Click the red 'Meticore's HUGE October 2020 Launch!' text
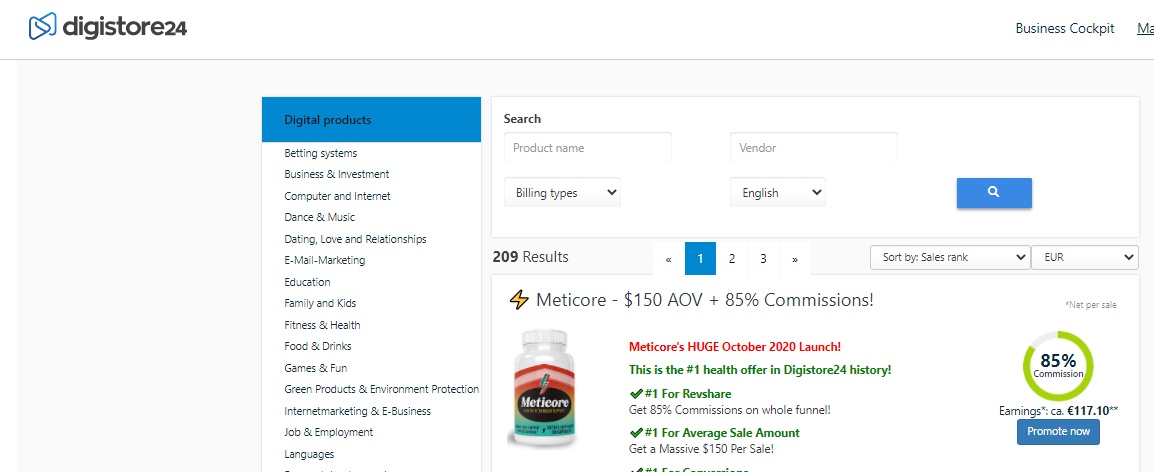 (x=734, y=346)
